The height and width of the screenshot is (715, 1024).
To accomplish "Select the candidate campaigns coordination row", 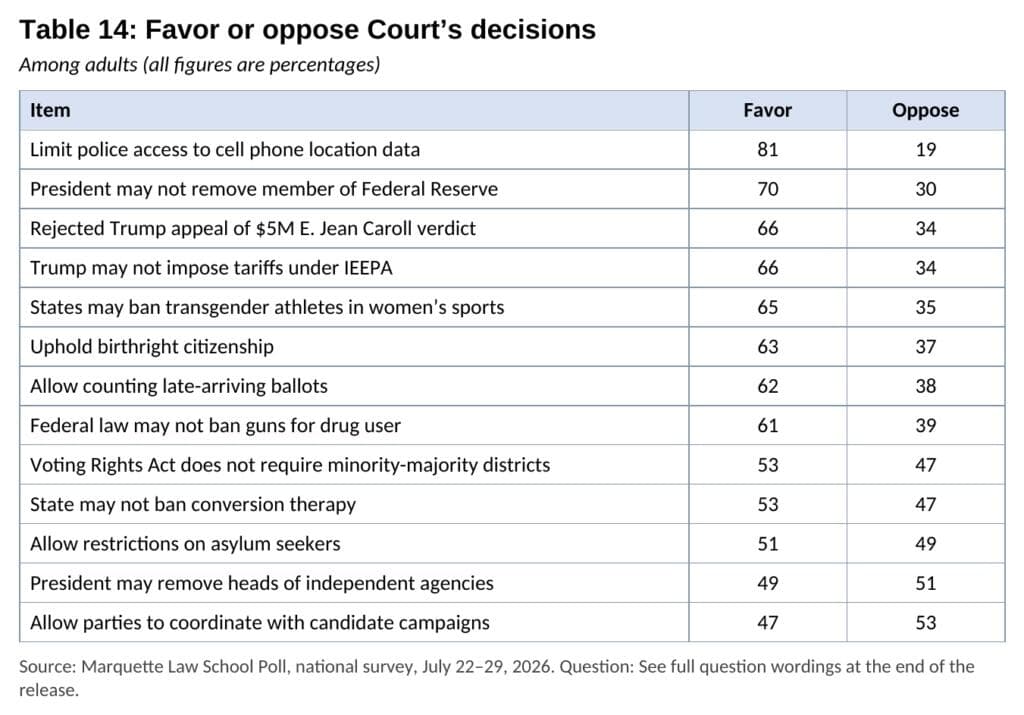I will click(x=512, y=622).
